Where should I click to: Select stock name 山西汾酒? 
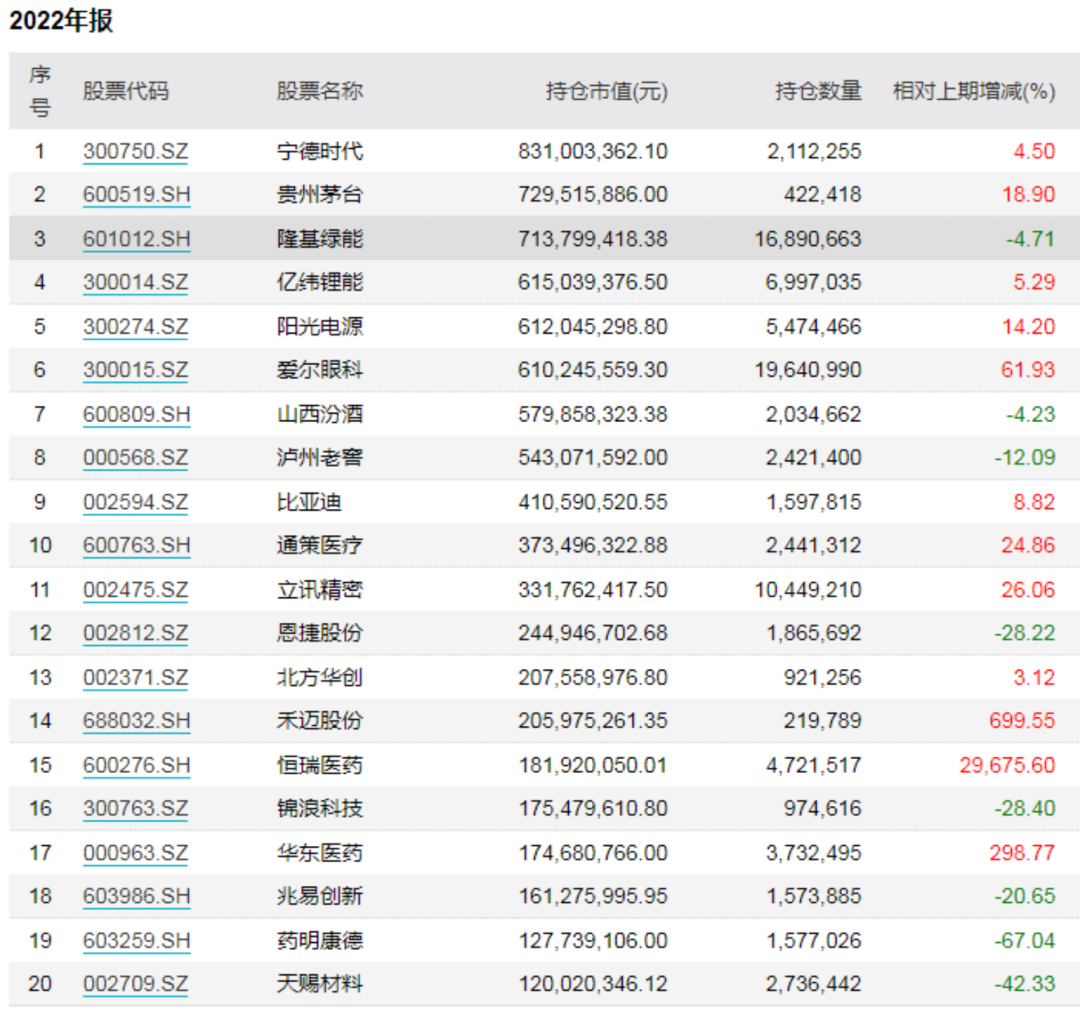pos(320,414)
